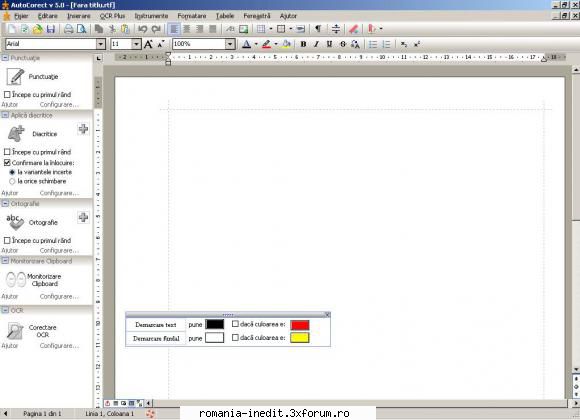This screenshot has height=420, width=580.
Task: Click the Insert picture icon
Action: click(243, 29)
